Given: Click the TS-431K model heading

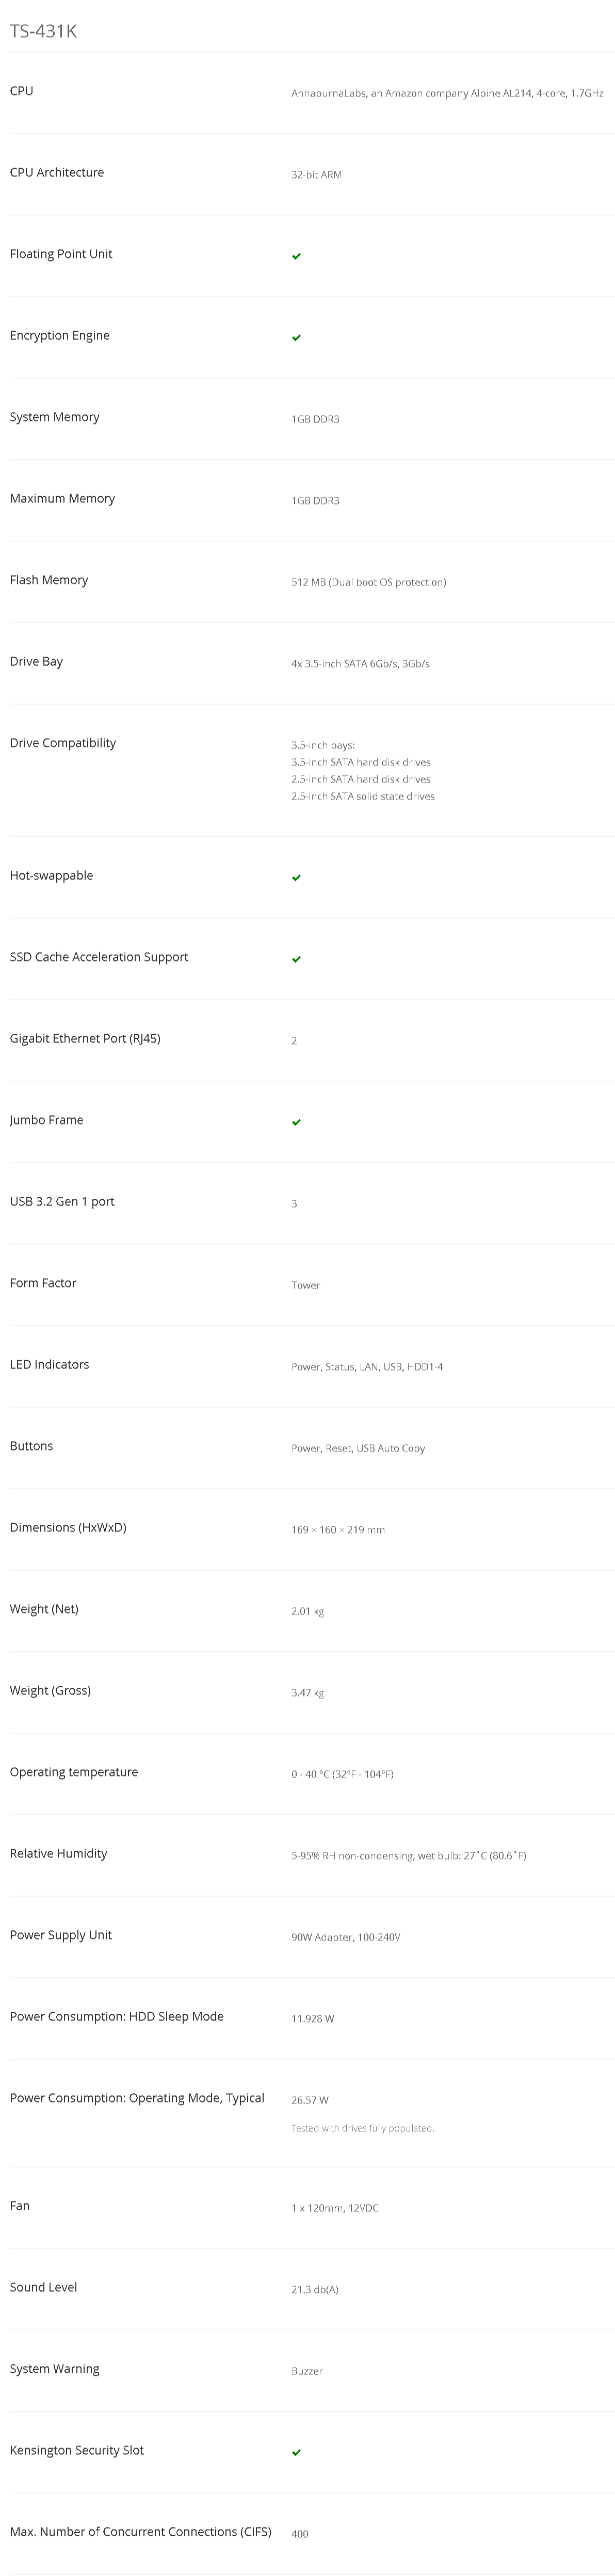Looking at the screenshot, I should coord(43,31).
